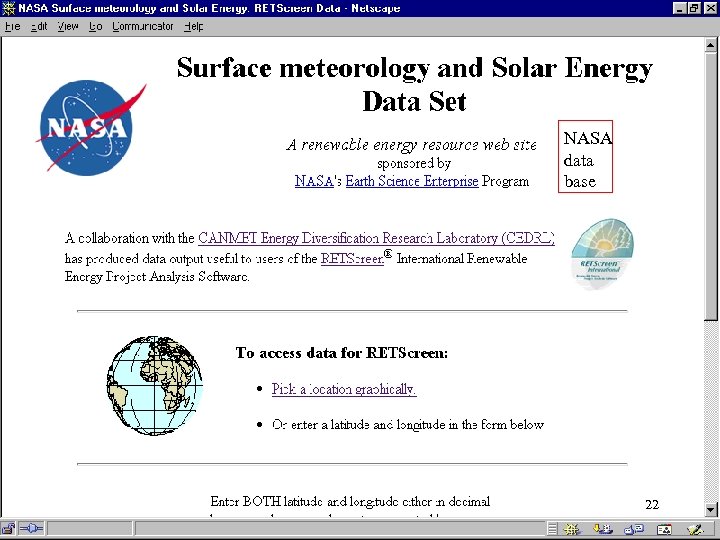Open the Go menu
This screenshot has width=720, height=540.
coord(96,27)
